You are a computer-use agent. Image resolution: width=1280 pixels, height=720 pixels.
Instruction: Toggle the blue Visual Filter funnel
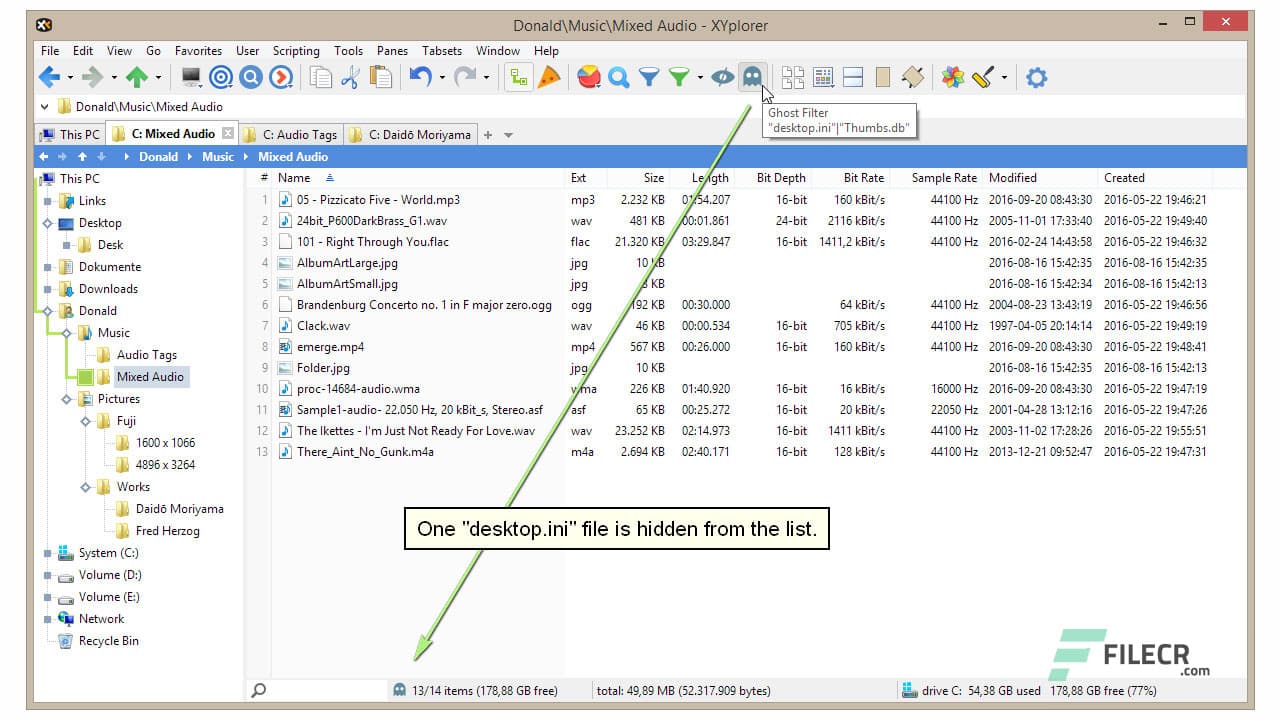tap(650, 77)
